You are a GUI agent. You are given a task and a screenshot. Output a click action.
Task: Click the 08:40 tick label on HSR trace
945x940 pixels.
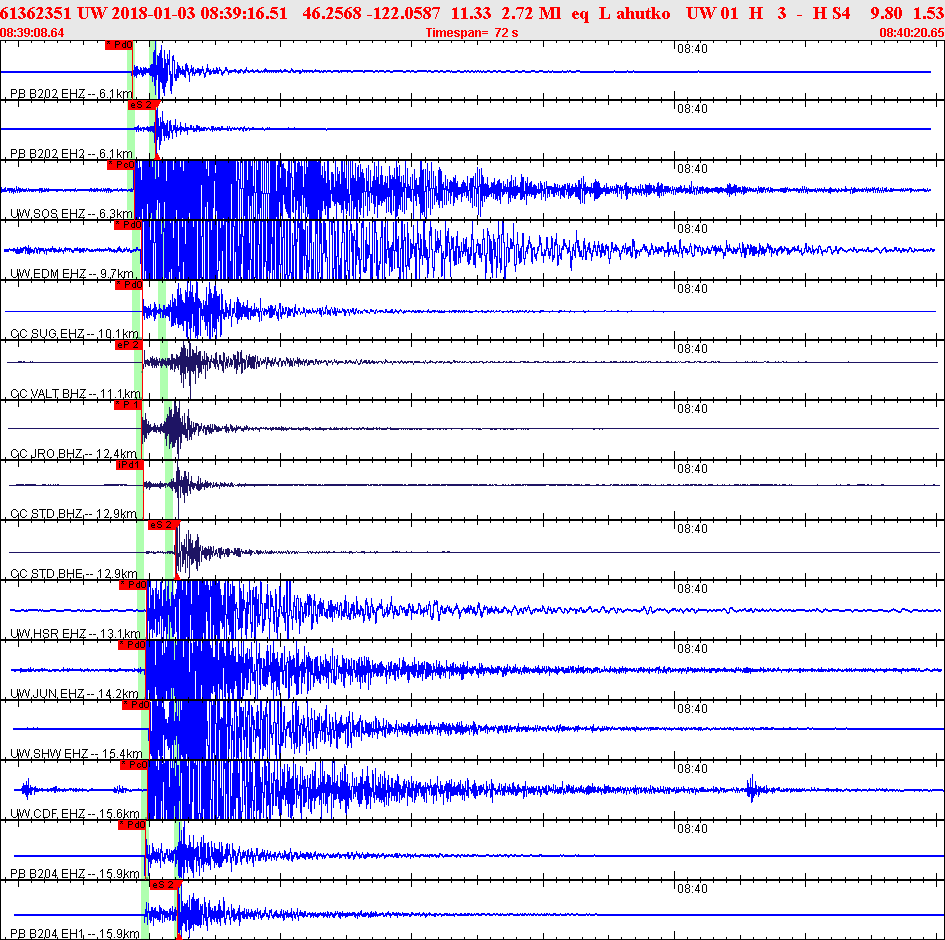[x=692, y=589]
